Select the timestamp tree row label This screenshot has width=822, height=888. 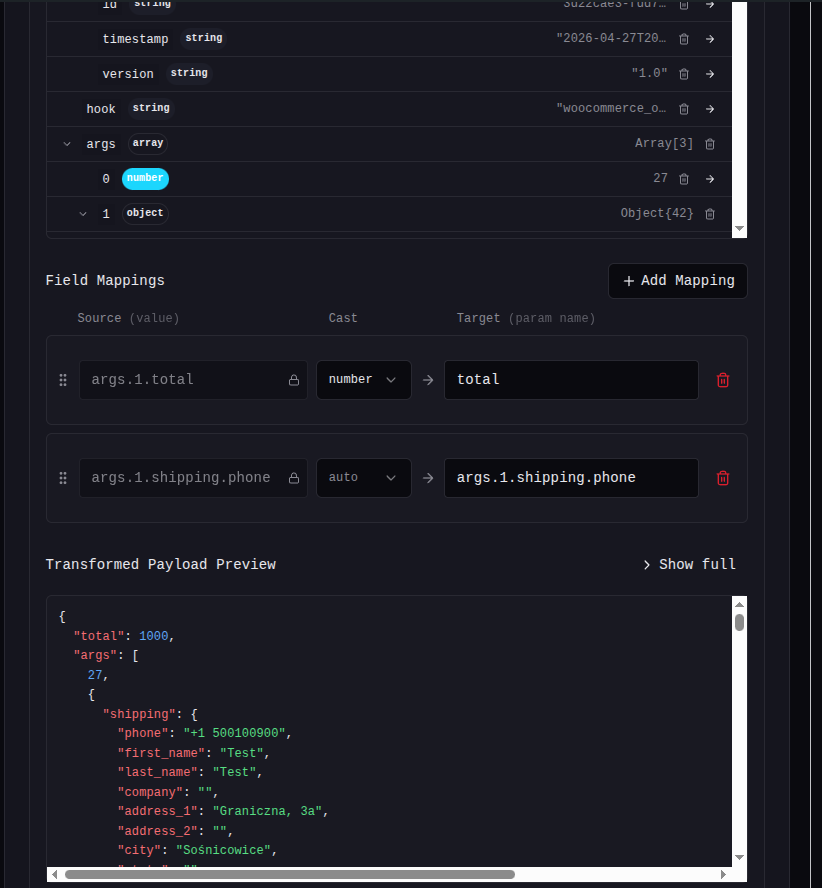[x=135, y=39]
